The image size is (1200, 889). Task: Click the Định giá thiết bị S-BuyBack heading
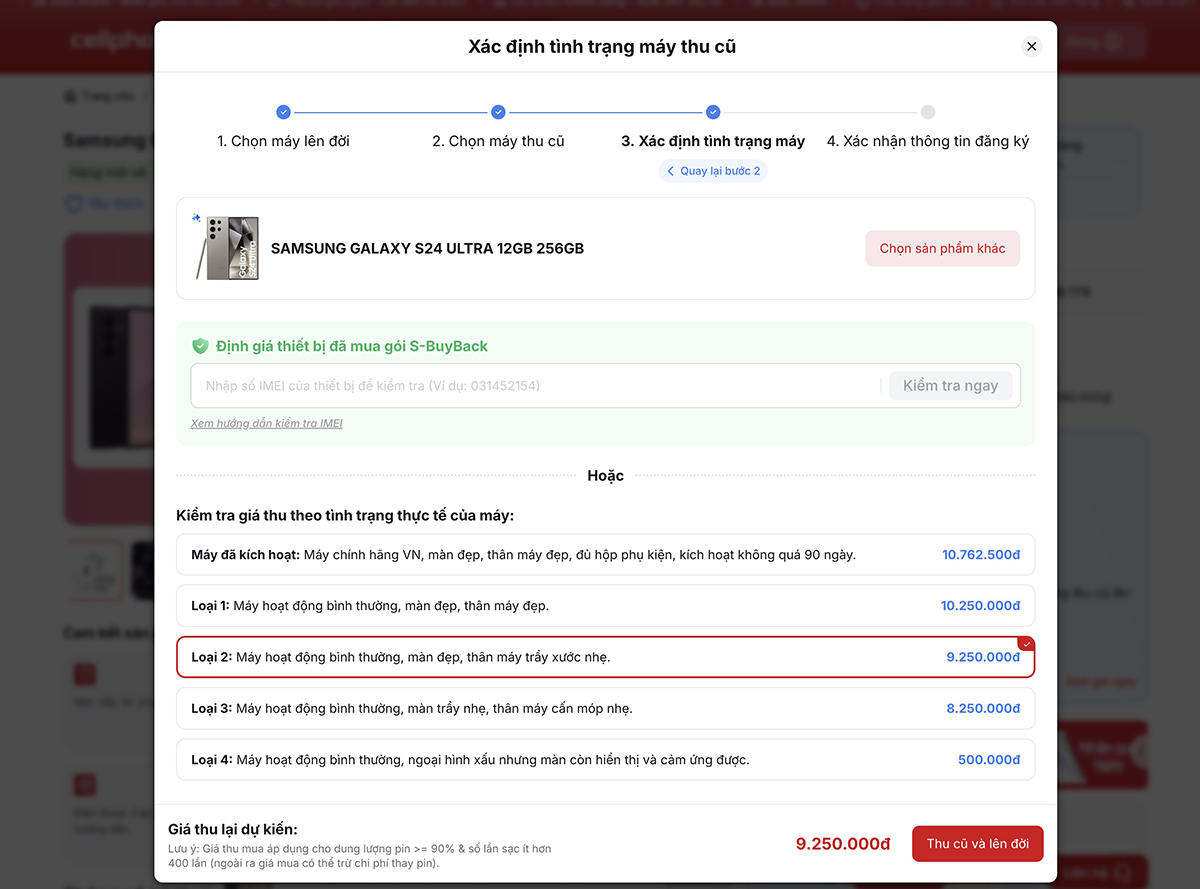pyautogui.click(x=352, y=346)
